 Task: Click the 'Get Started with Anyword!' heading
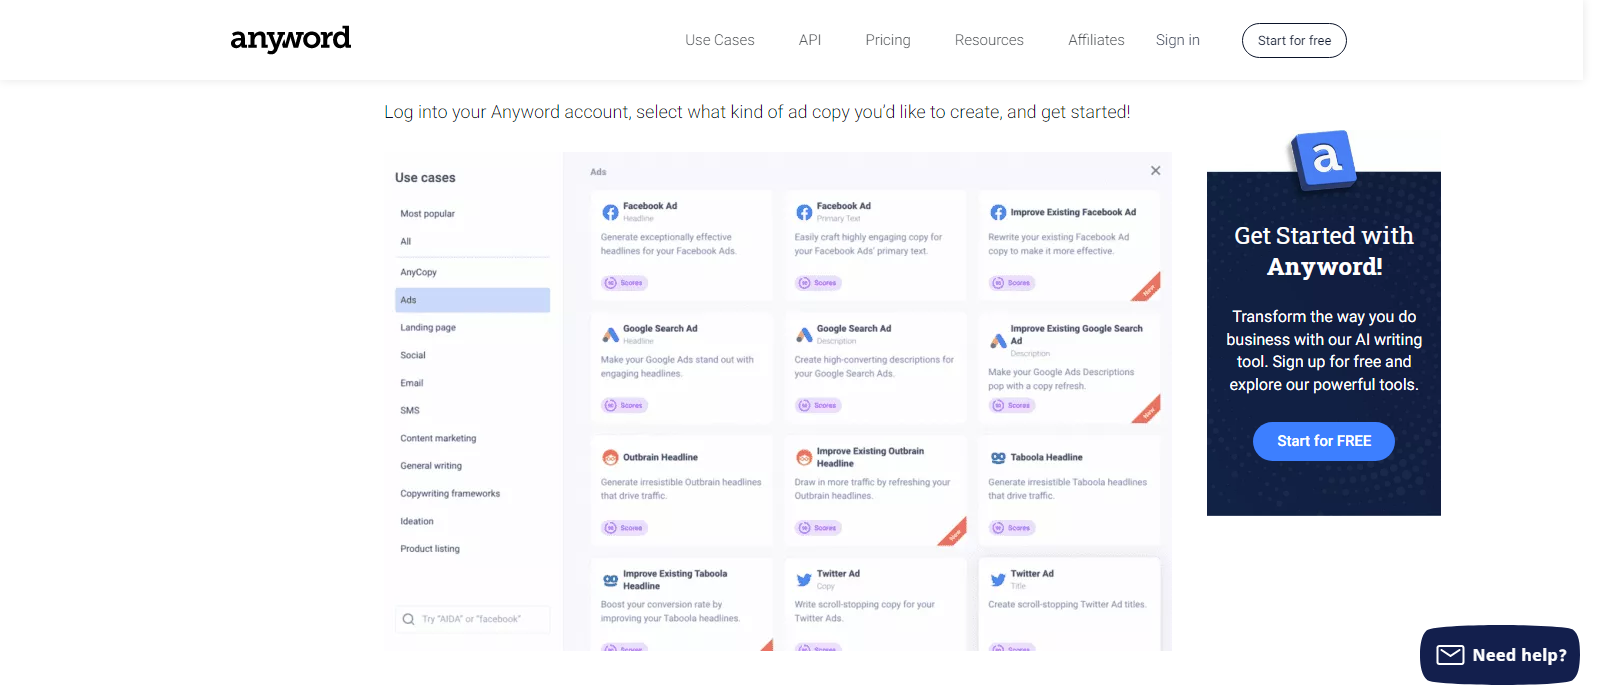(x=1324, y=251)
